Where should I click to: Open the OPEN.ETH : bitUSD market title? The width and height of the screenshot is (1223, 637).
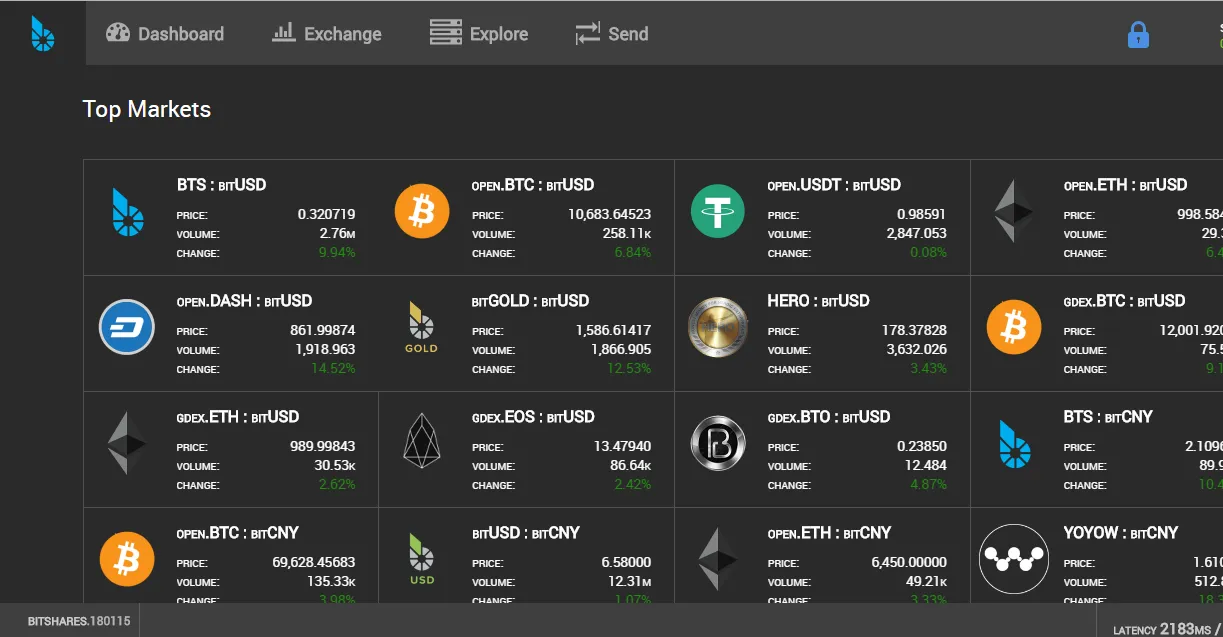click(1125, 185)
